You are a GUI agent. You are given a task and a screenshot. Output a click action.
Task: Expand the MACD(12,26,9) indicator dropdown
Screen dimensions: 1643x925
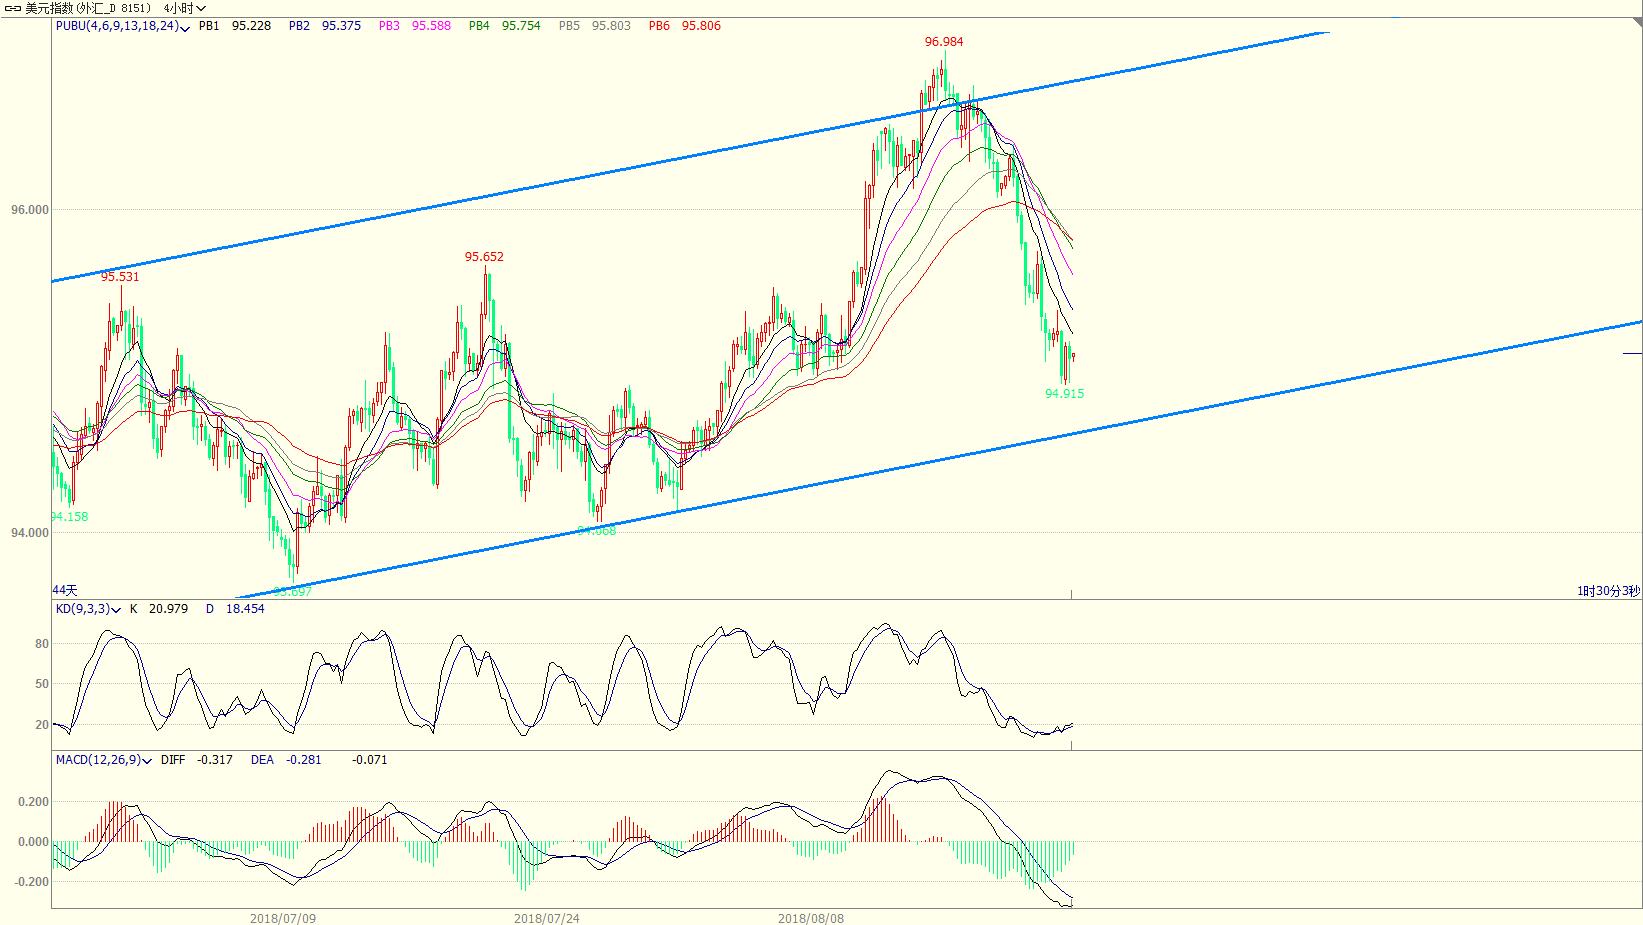pos(148,761)
